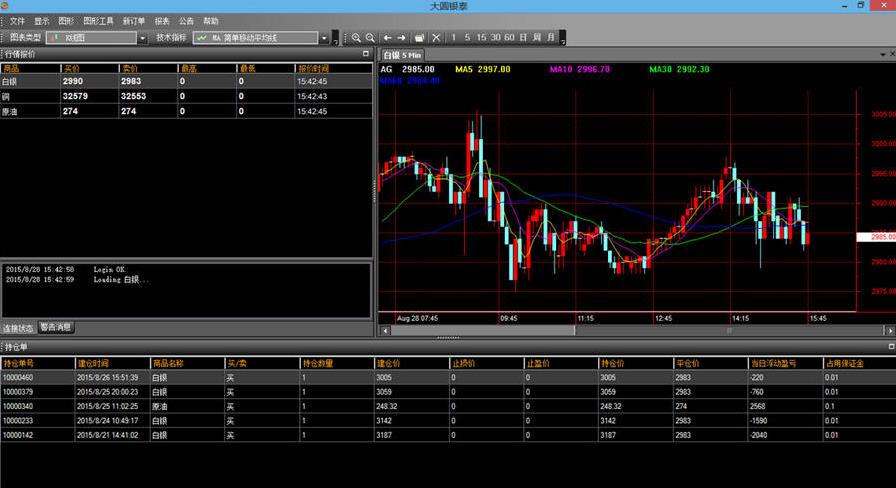
Task: Switch chart to 1-minute period
Action: click(x=454, y=38)
